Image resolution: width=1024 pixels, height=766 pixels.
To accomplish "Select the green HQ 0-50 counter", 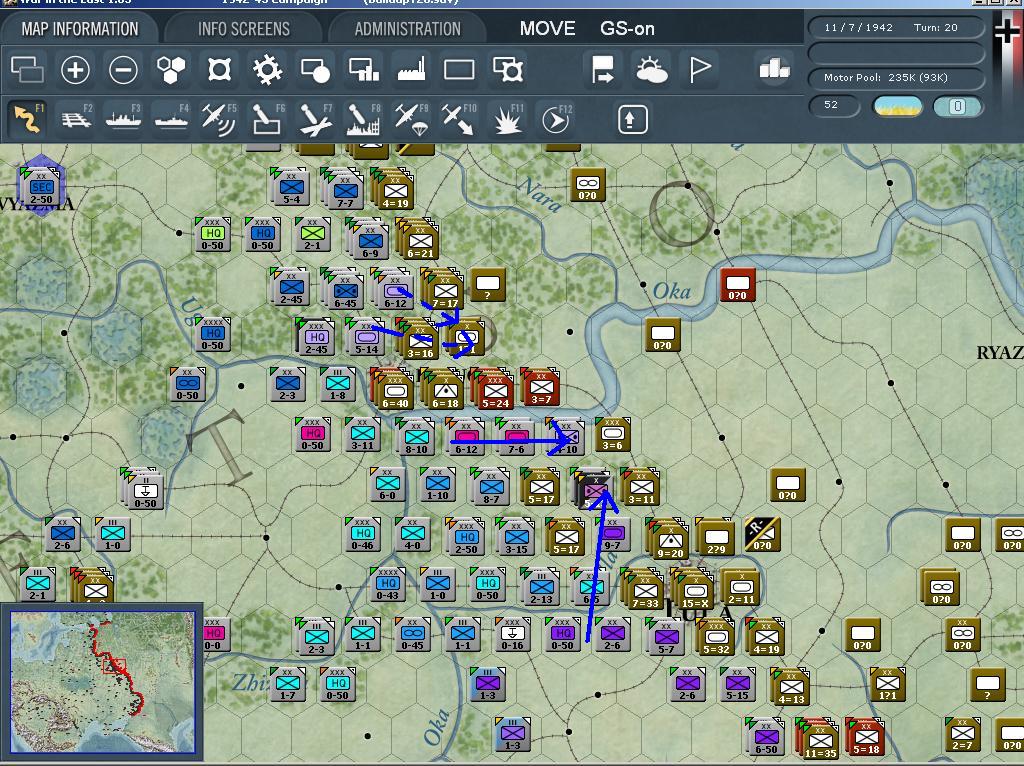I will (212, 234).
